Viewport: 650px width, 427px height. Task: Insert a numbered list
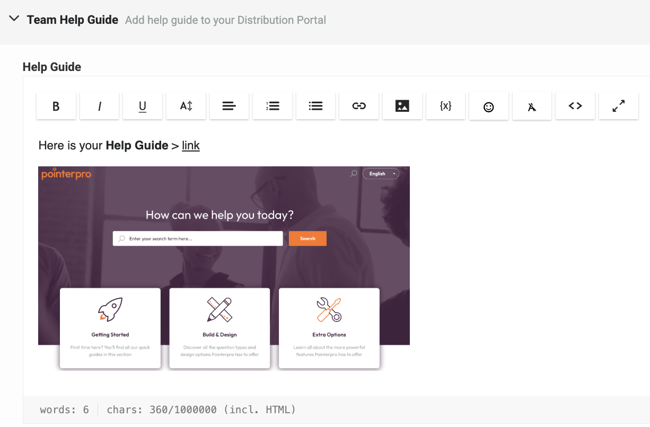[272, 106]
